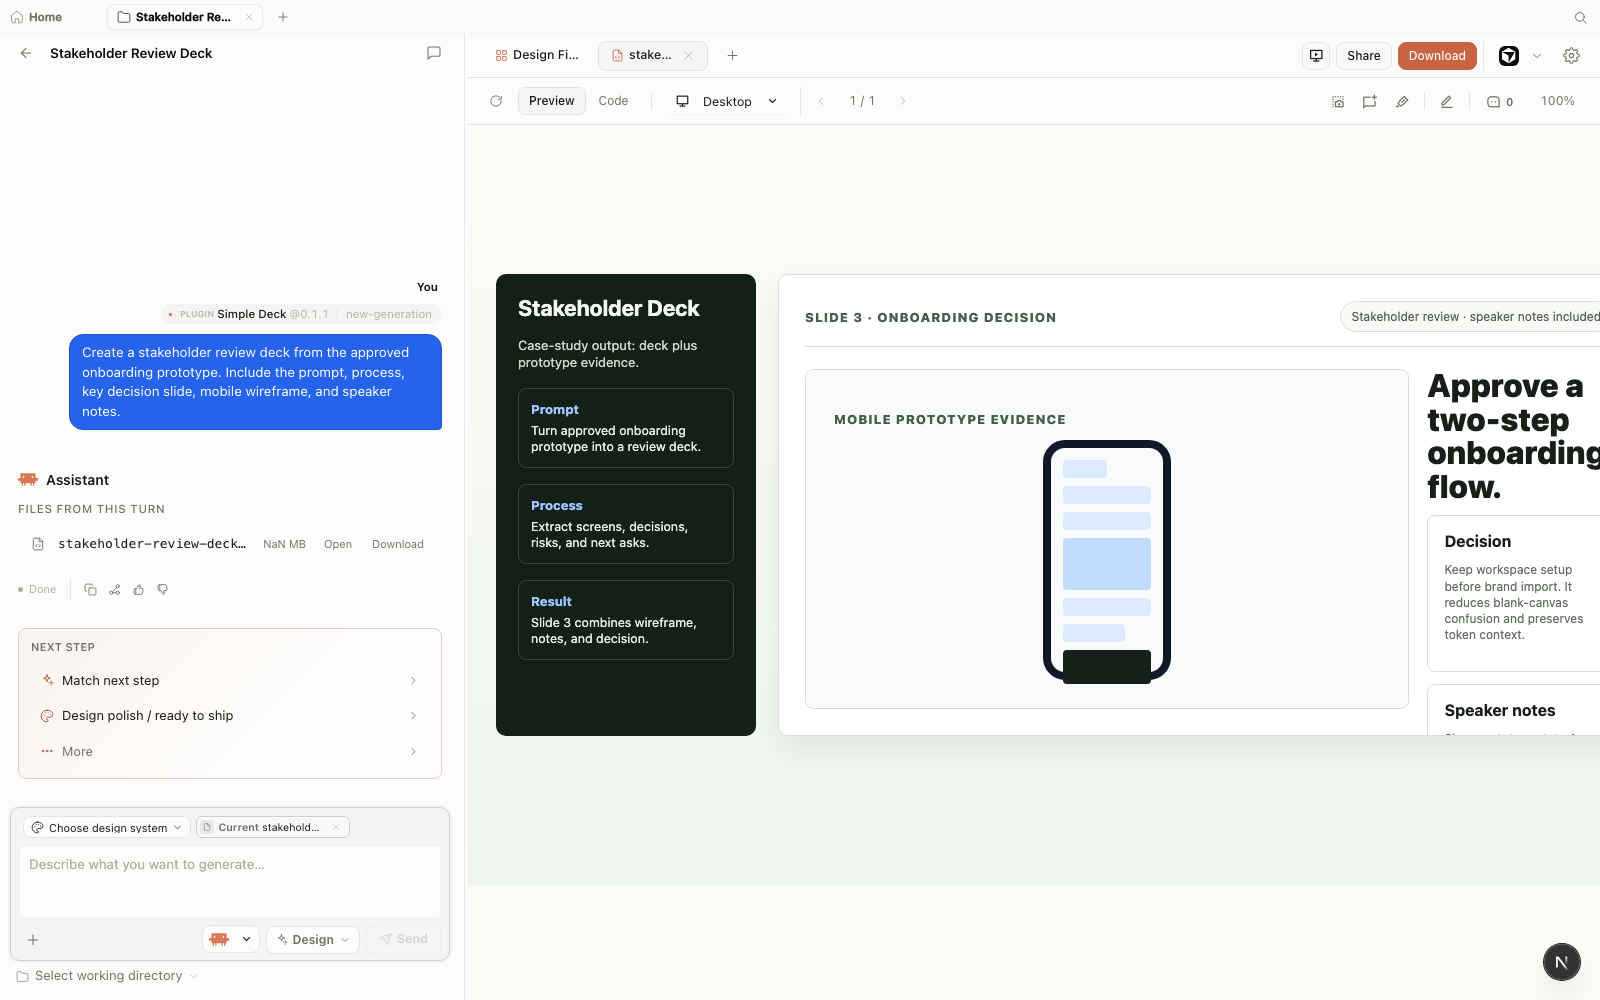The image size is (1600, 1000).
Task: Click the Process card in Stakeholder Deck
Action: point(626,524)
